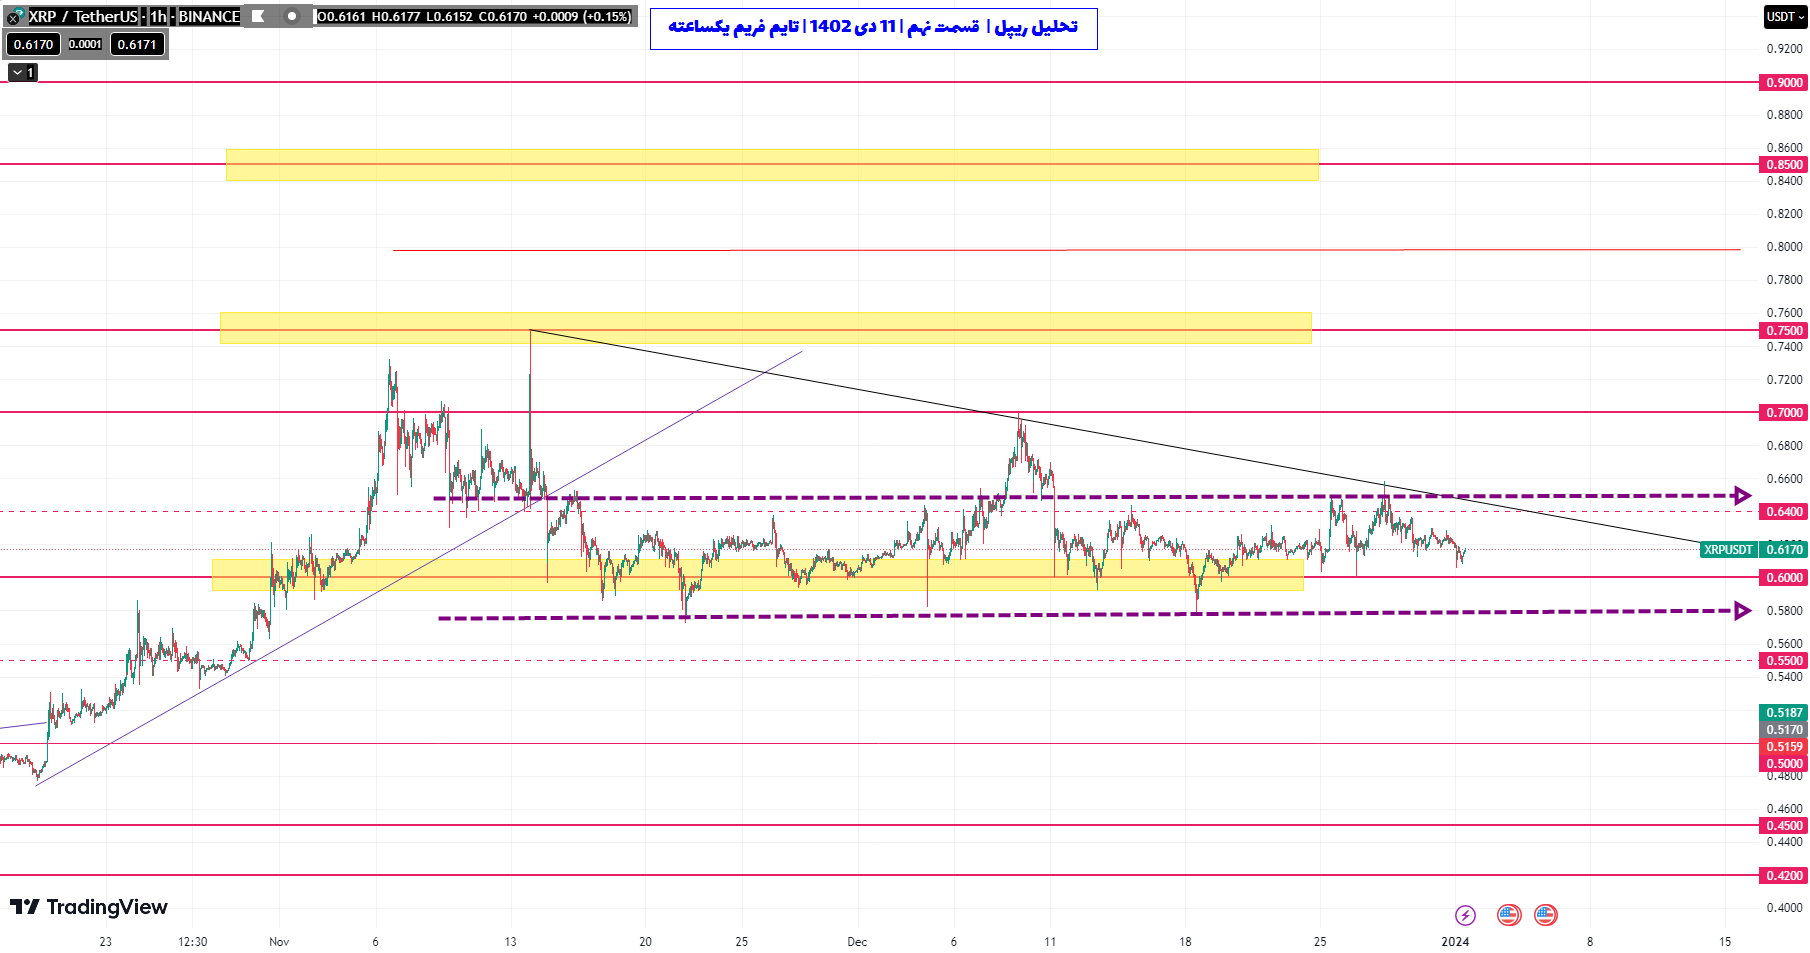This screenshot has width=1810, height=953.
Task: Click the 0.5500 price line label
Action: (x=1784, y=660)
